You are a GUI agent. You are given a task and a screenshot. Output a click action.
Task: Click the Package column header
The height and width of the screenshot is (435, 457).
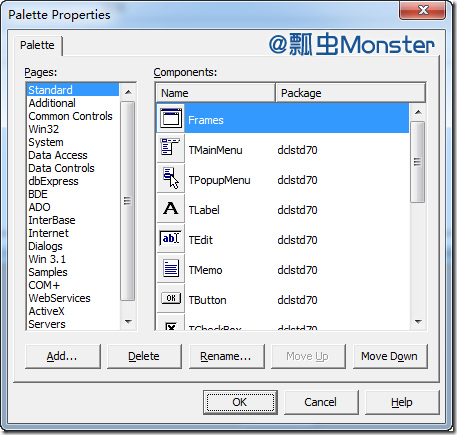click(350, 93)
